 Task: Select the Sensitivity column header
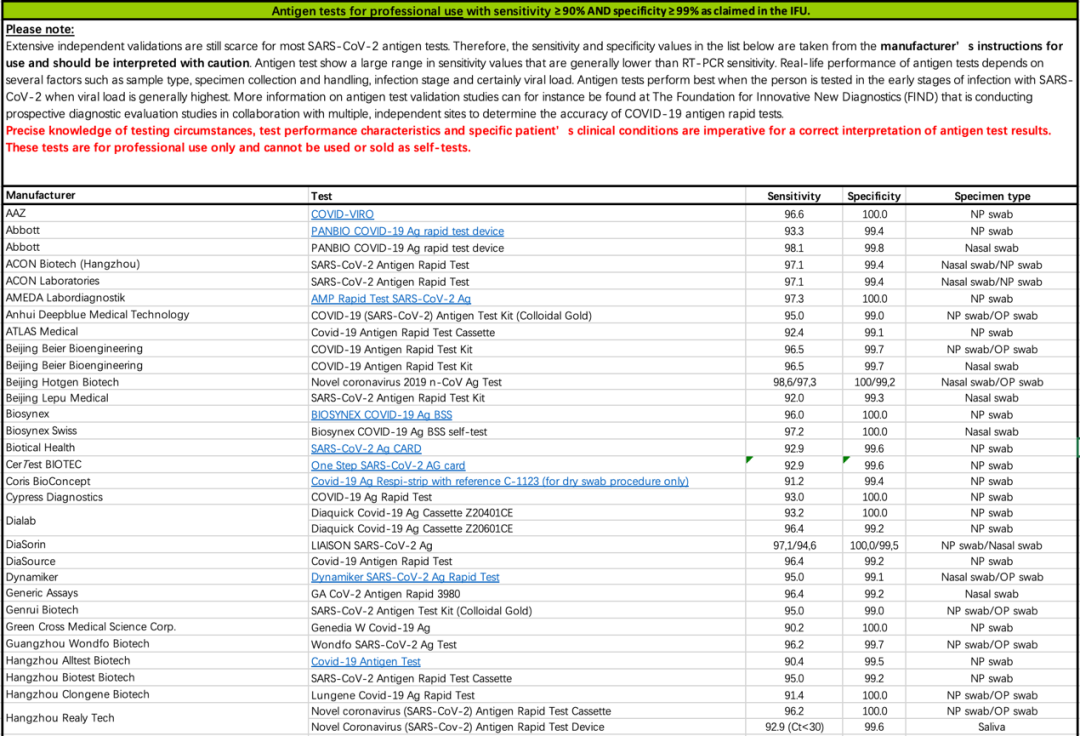793,196
